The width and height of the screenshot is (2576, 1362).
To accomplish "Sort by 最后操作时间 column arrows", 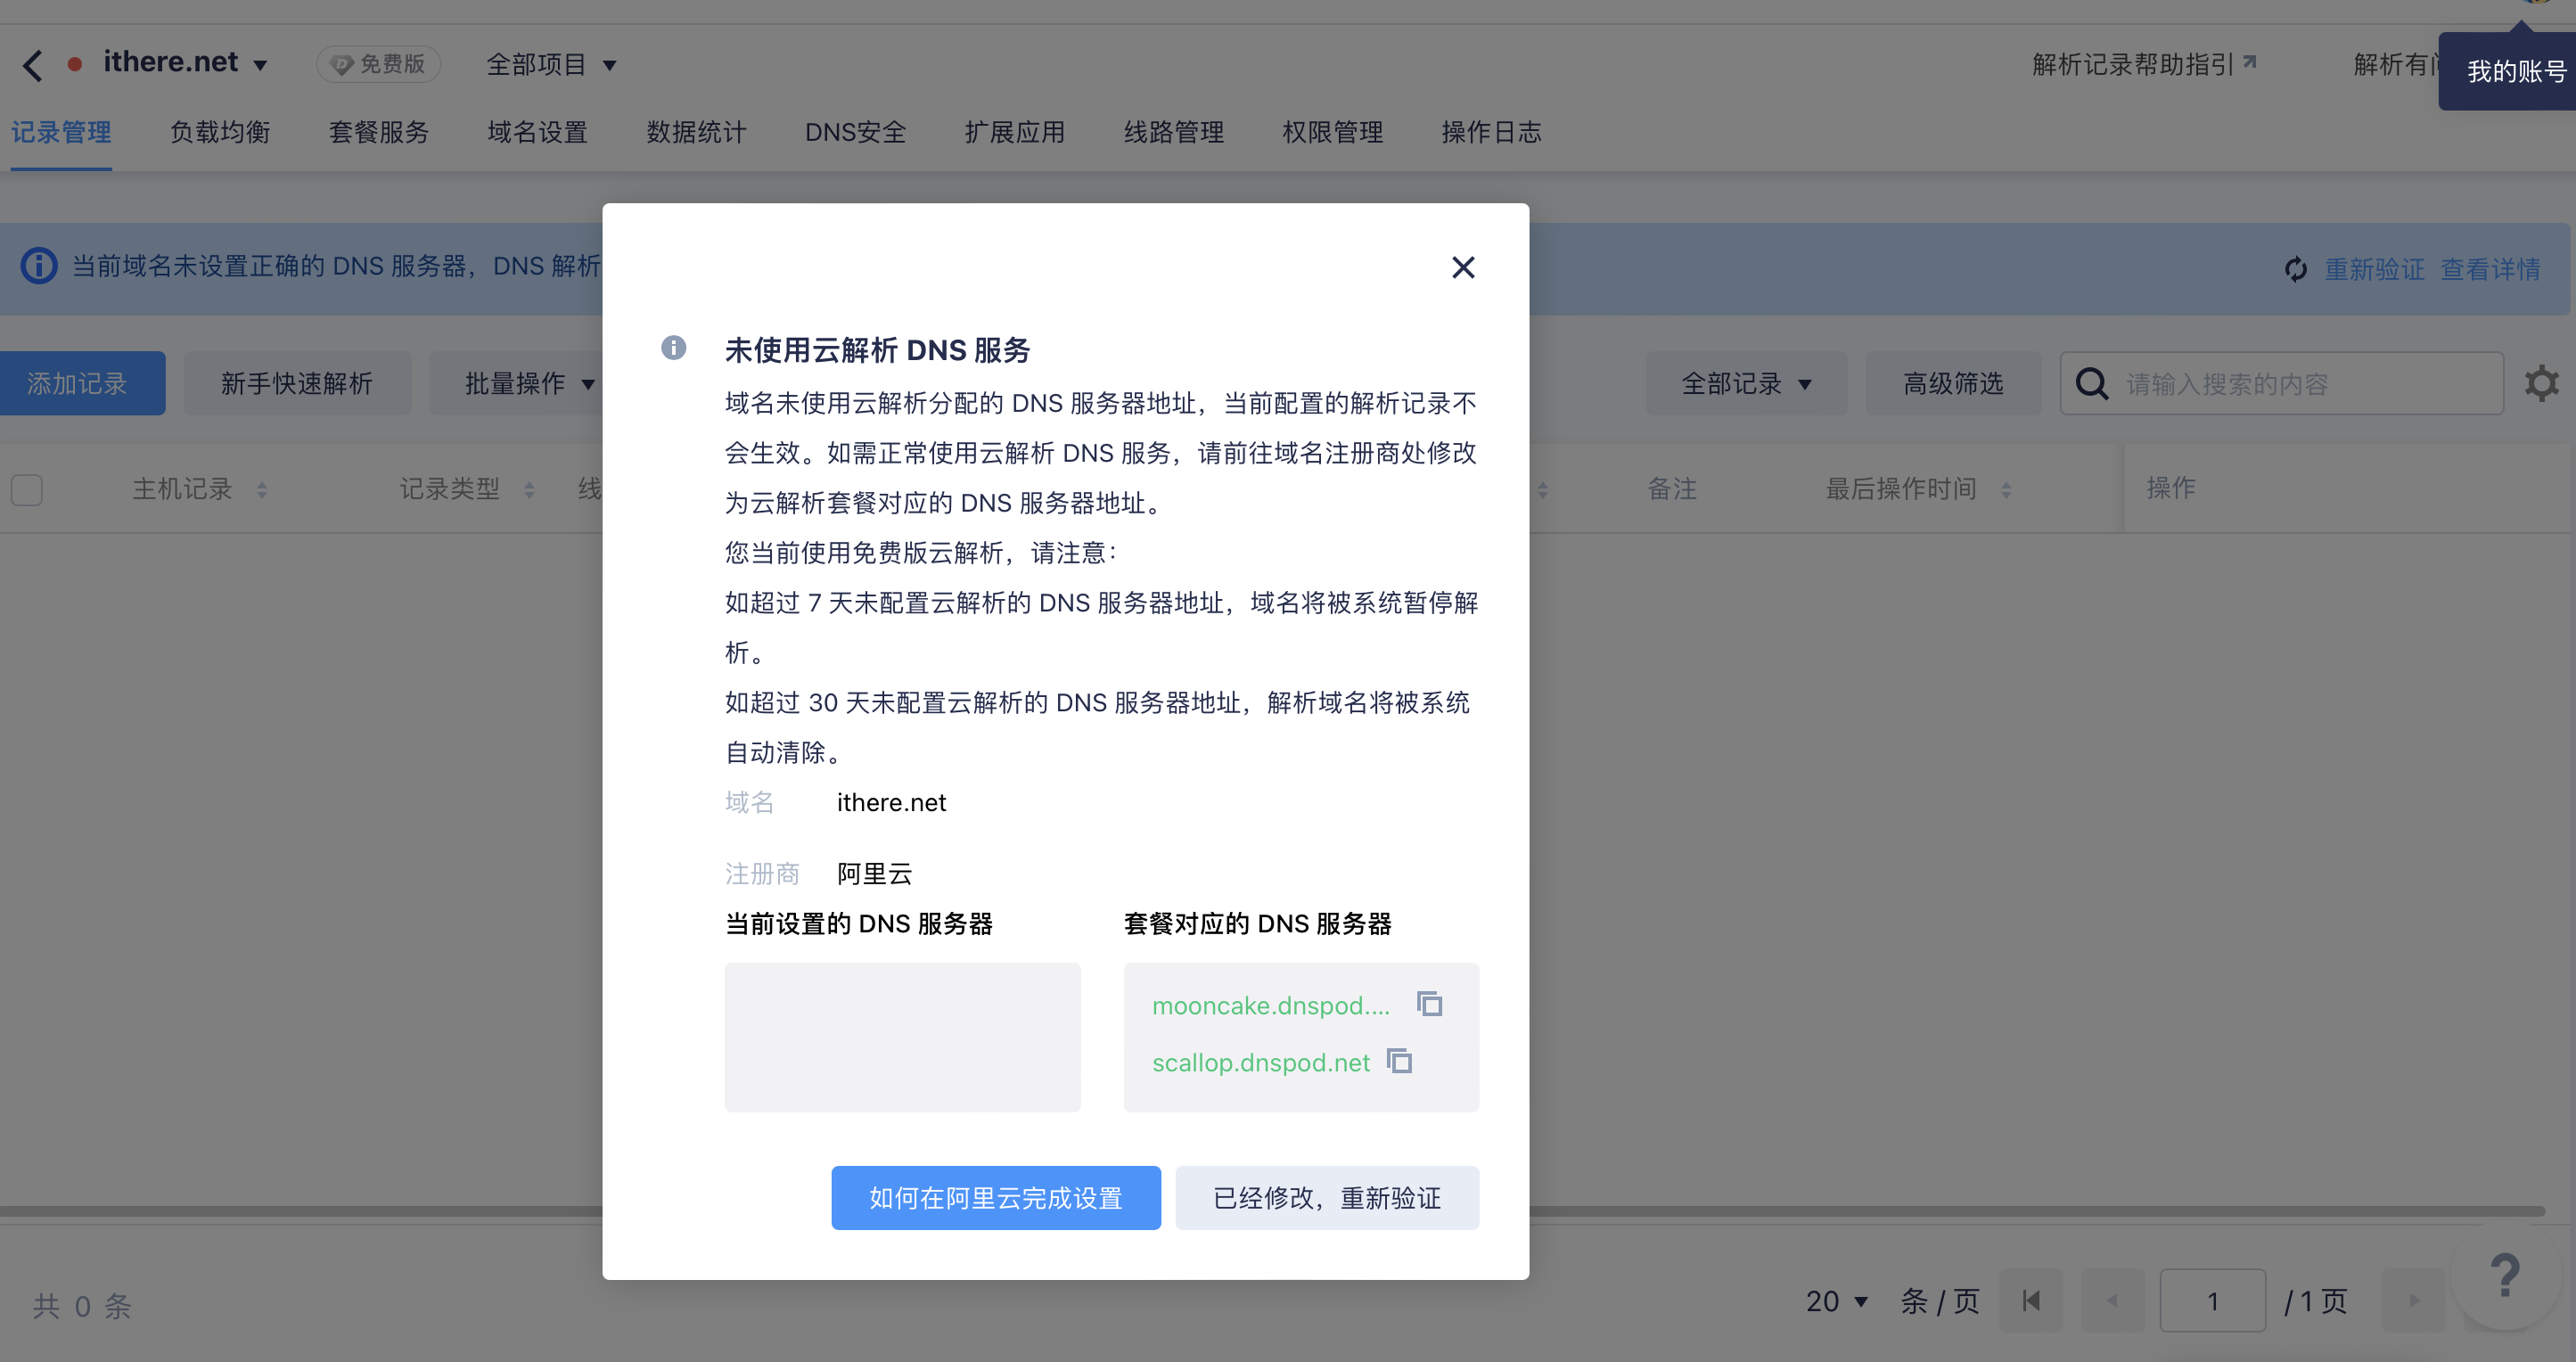I will (x=2006, y=490).
